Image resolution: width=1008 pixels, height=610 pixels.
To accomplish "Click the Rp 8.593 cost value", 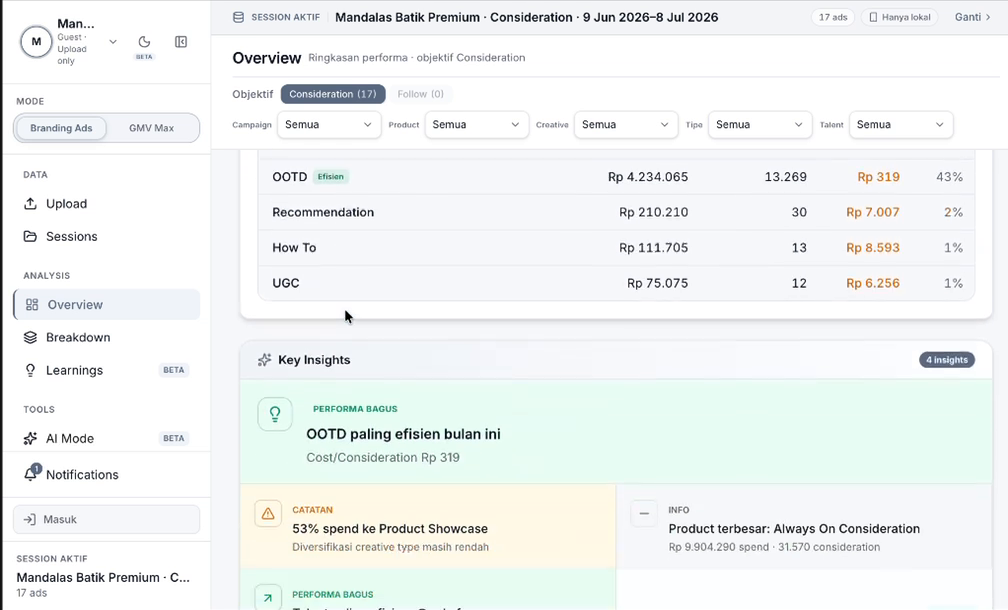I will pyautogui.click(x=872, y=247).
